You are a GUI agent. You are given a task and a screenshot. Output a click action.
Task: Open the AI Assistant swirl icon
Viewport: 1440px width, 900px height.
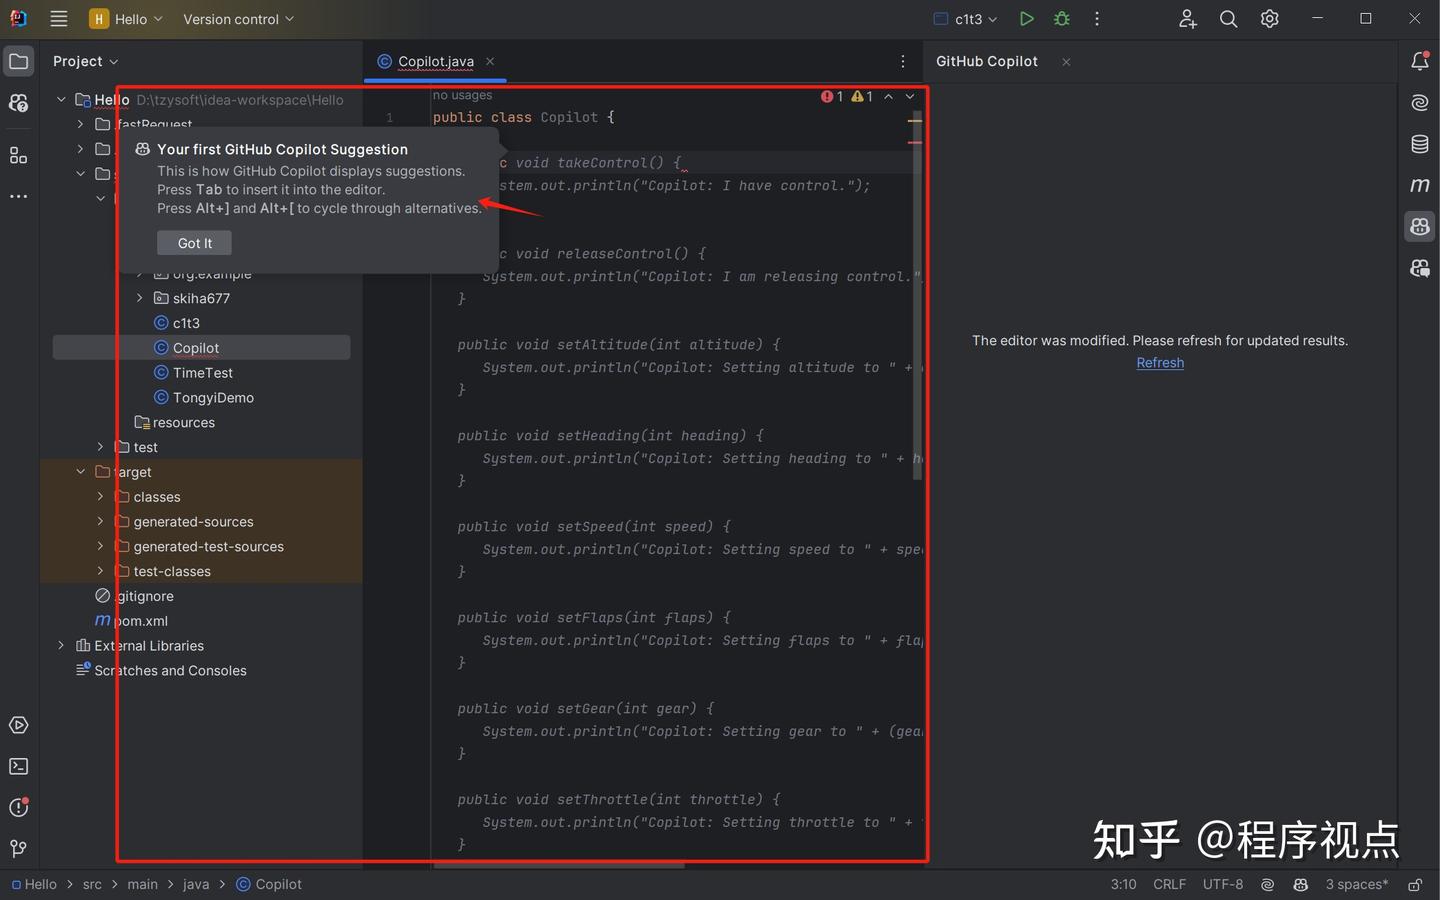[x=1419, y=102]
